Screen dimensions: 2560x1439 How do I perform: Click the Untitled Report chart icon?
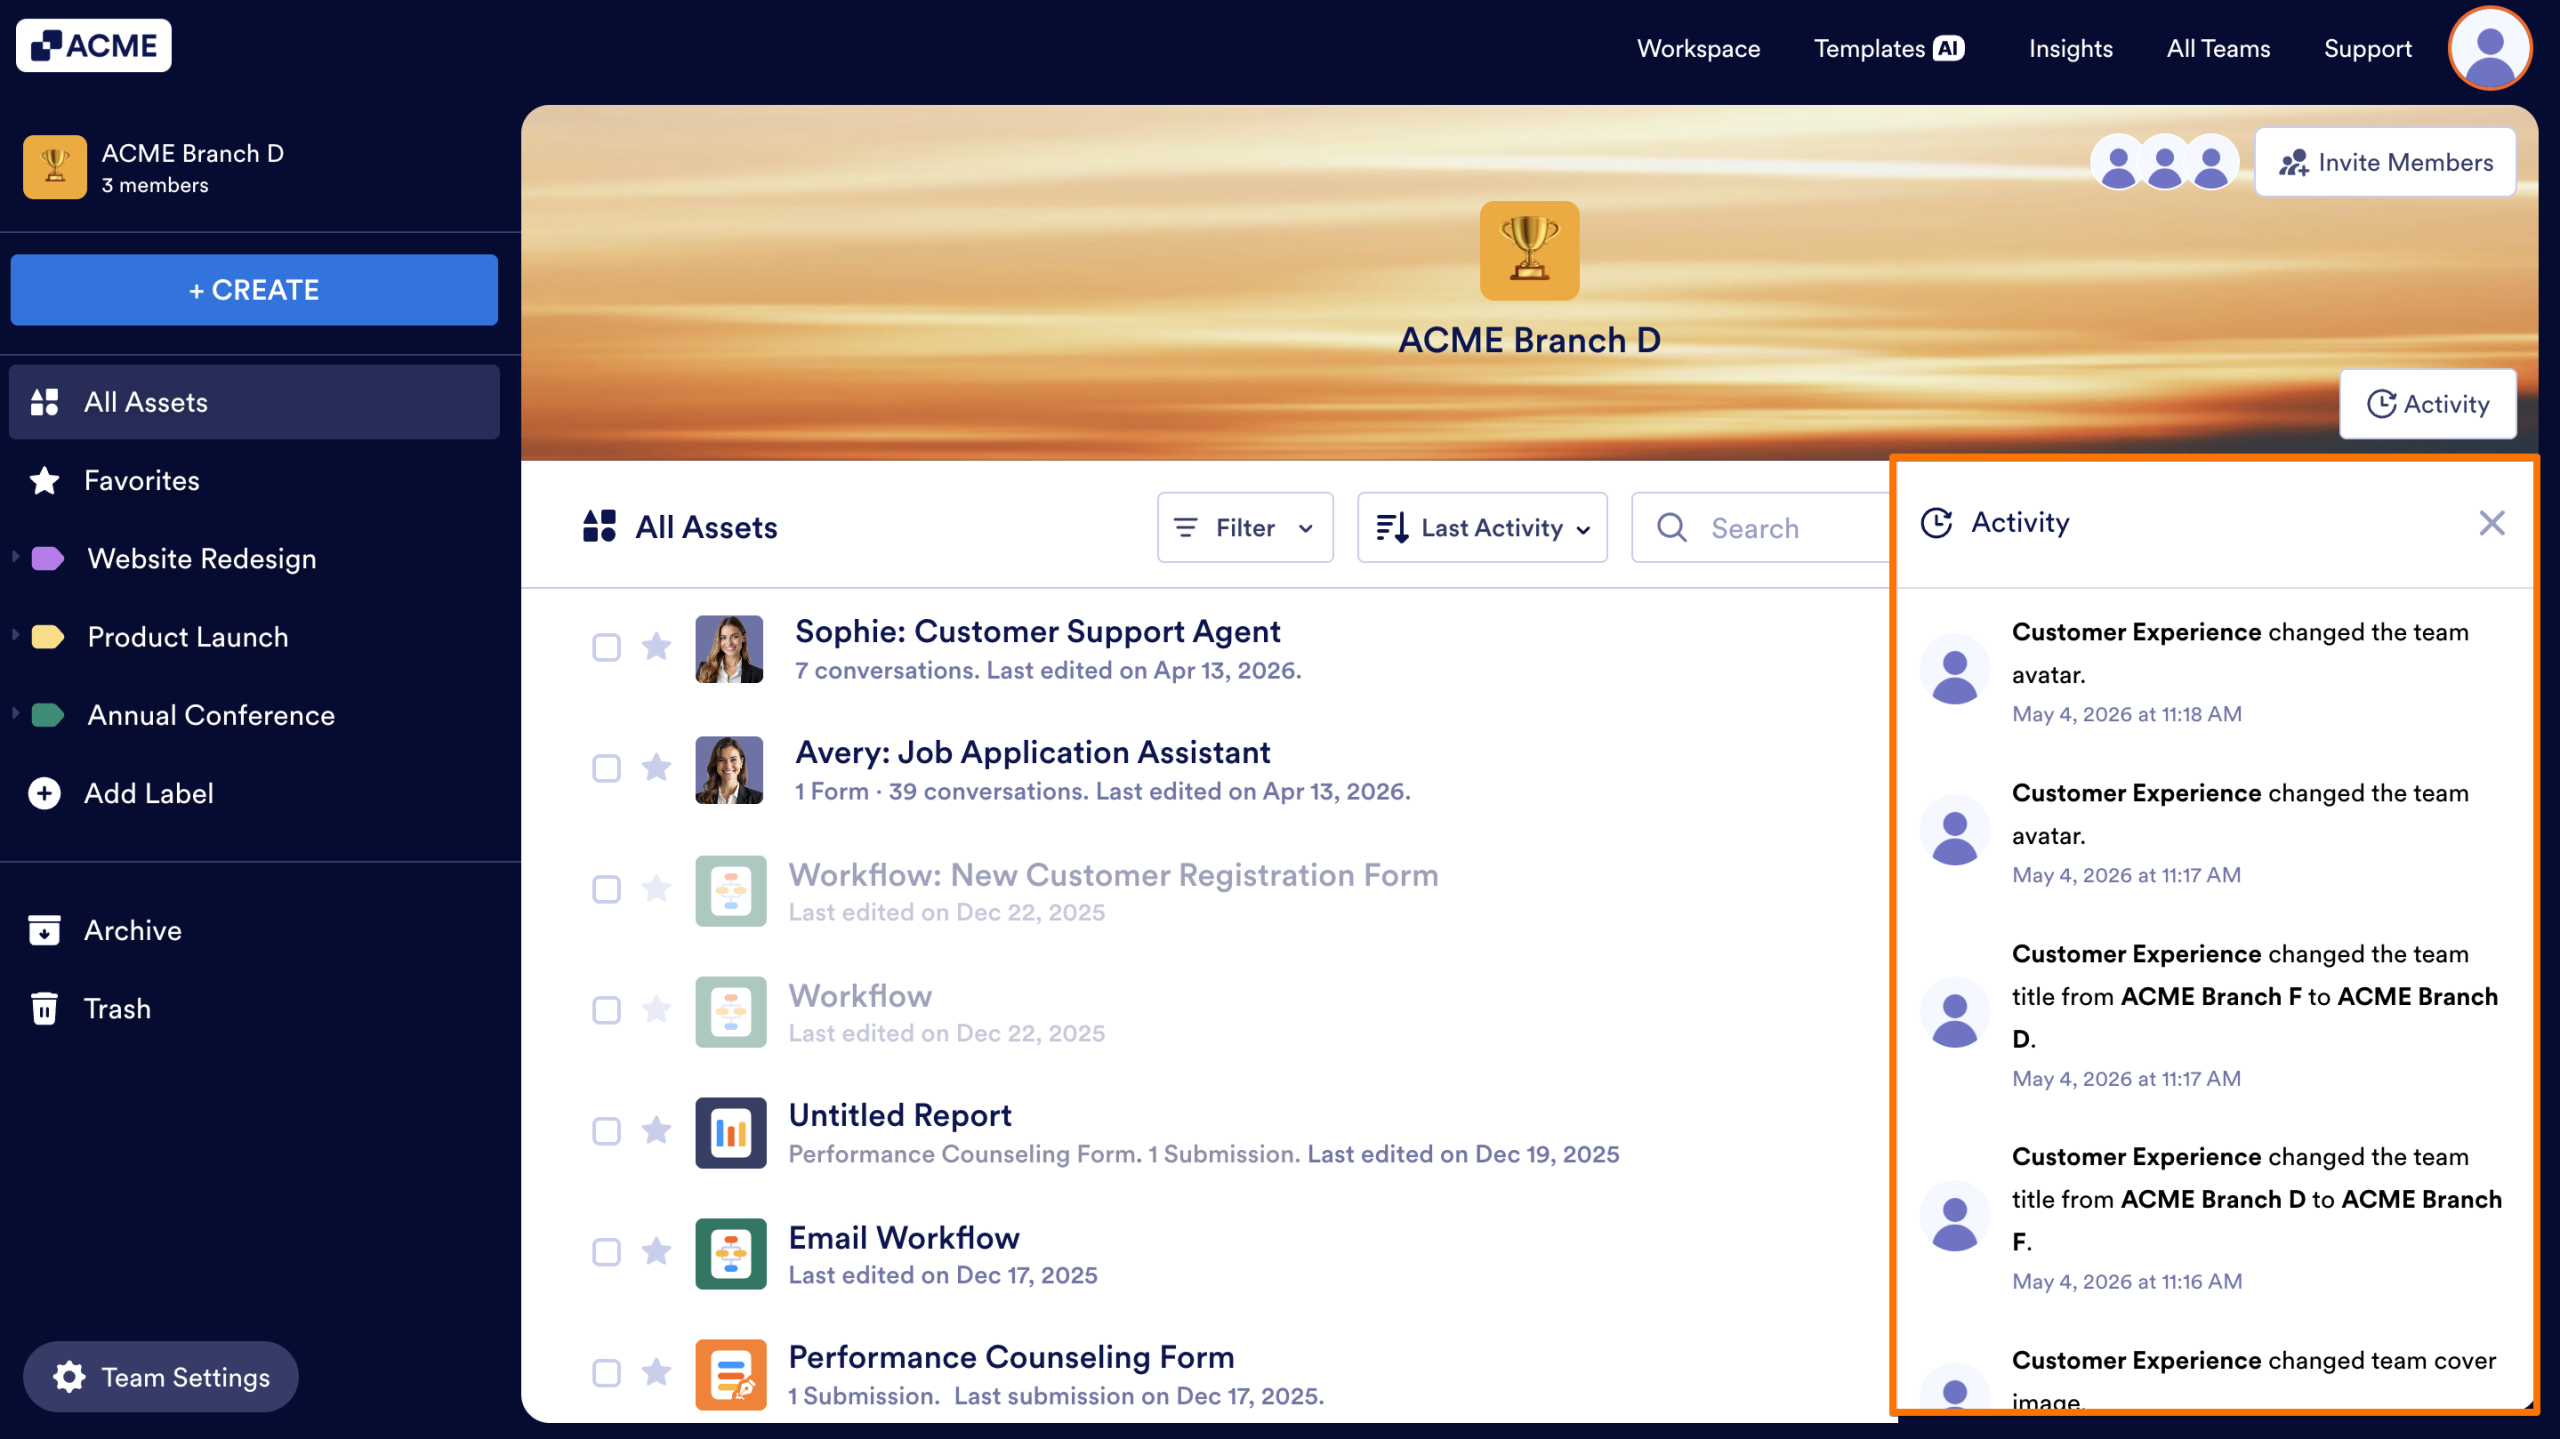[x=731, y=1133]
